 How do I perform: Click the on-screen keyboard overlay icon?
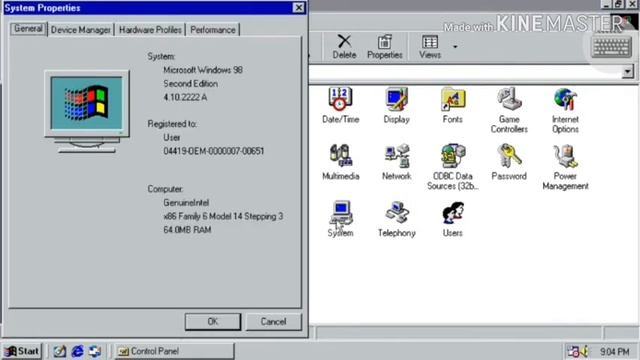[611, 47]
